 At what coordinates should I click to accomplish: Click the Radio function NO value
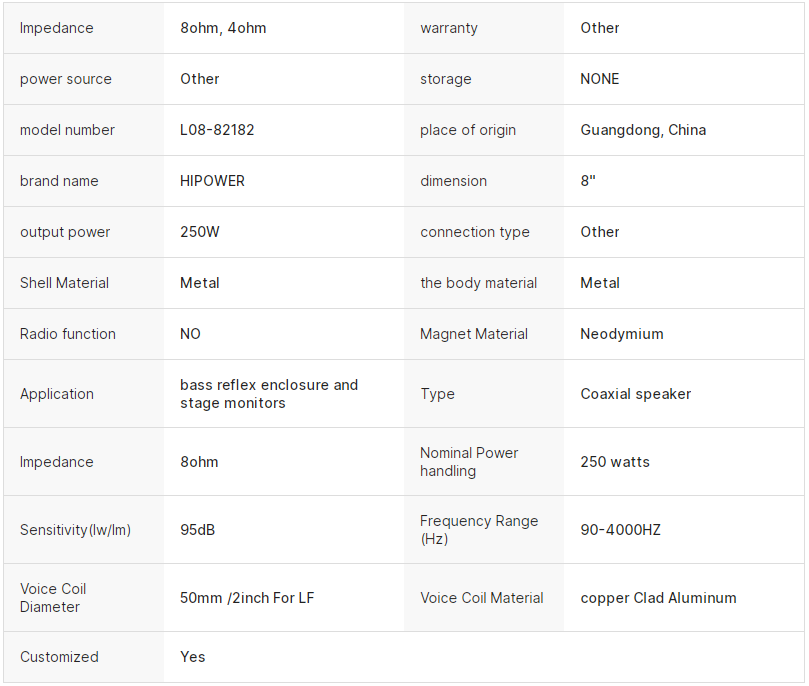coord(190,334)
